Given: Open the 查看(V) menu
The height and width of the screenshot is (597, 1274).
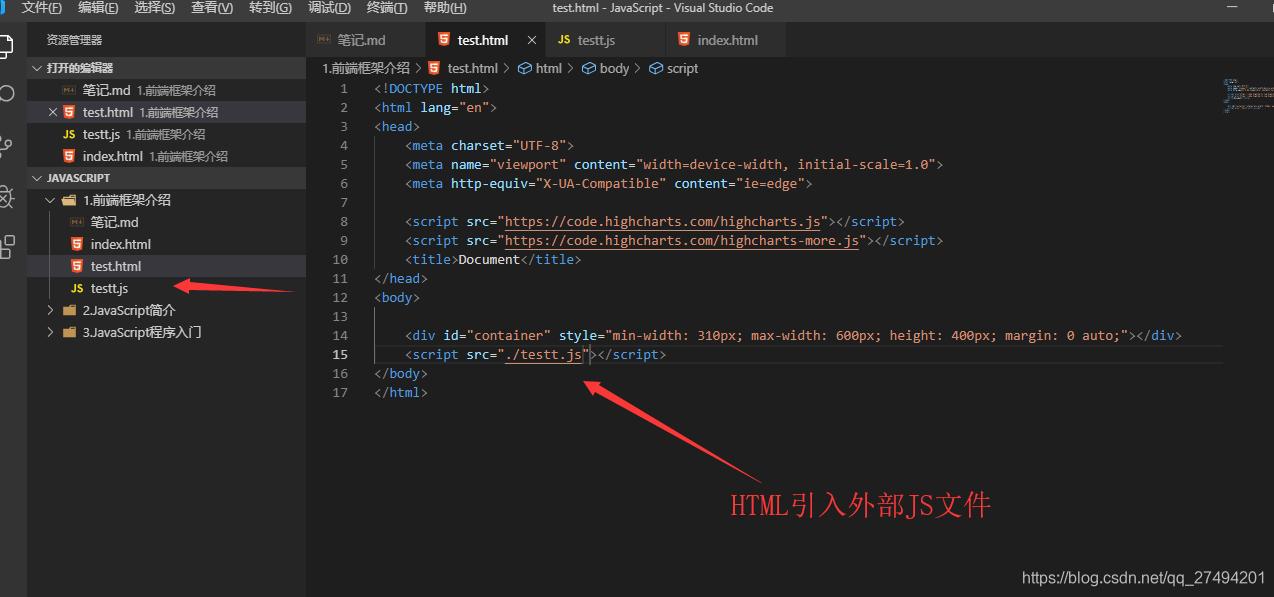Looking at the screenshot, I should [x=212, y=8].
